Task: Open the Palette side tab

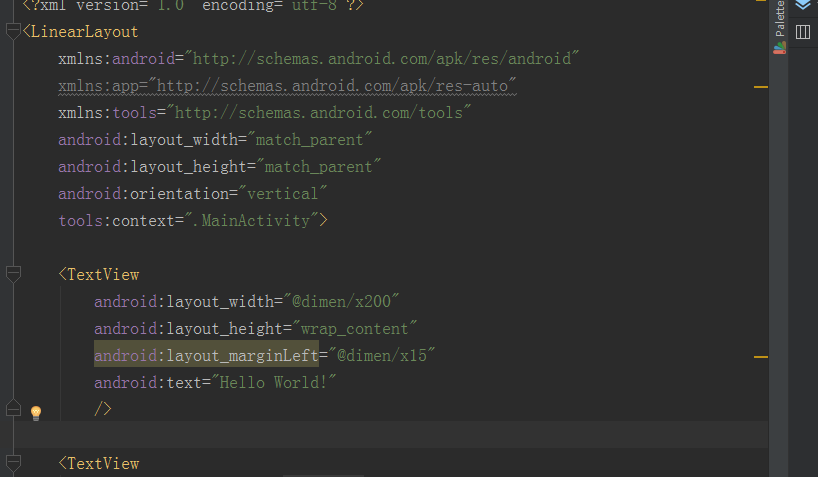Action: (779, 27)
